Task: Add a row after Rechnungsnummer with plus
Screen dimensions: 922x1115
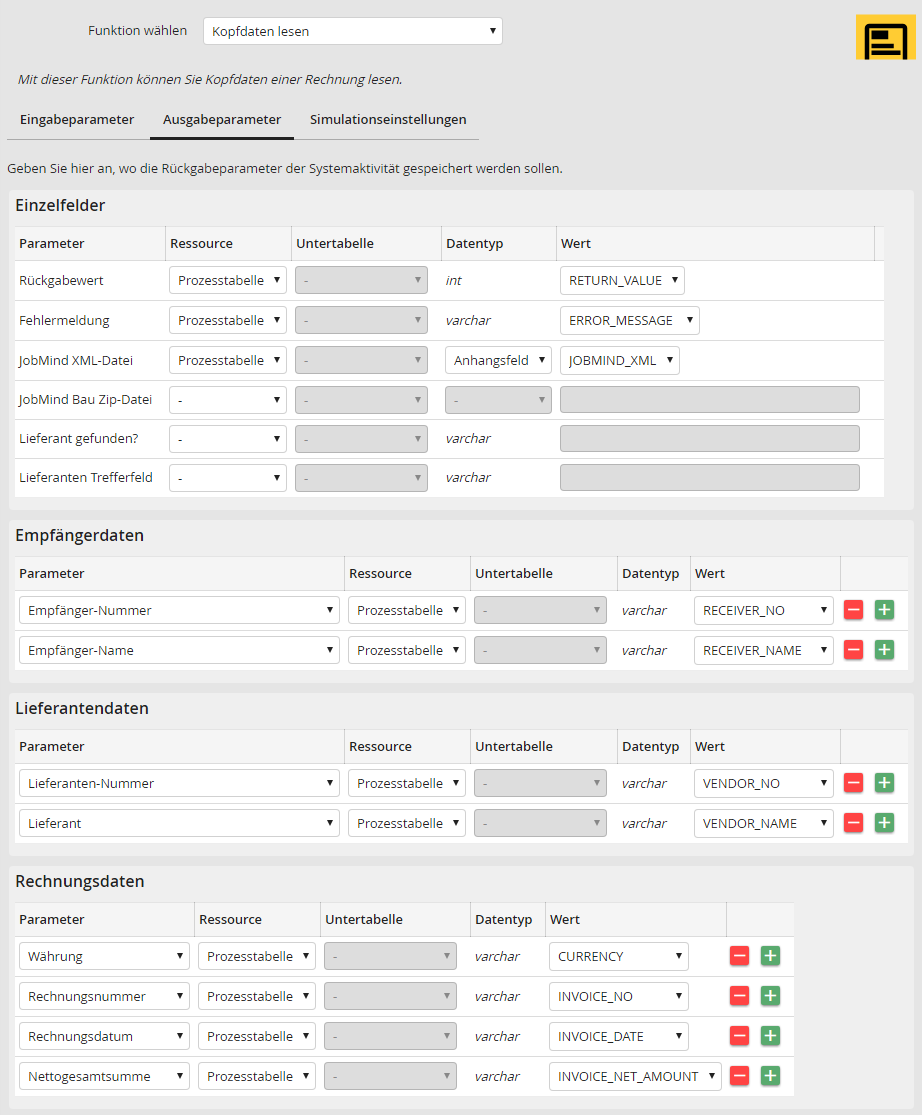Action: pyautogui.click(x=770, y=996)
